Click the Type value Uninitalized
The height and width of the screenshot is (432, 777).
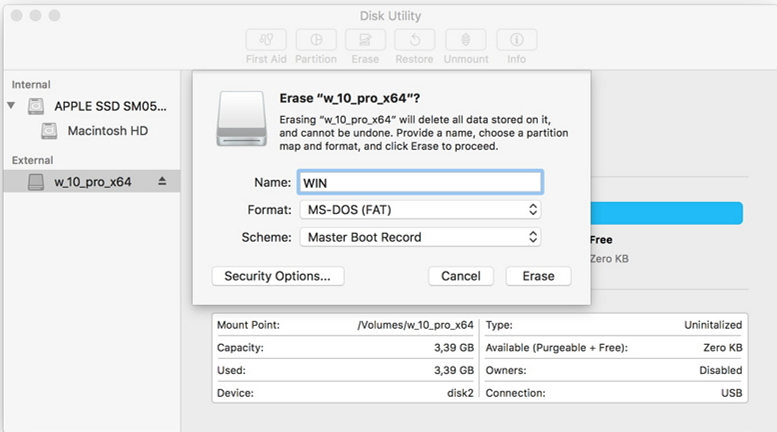click(713, 325)
